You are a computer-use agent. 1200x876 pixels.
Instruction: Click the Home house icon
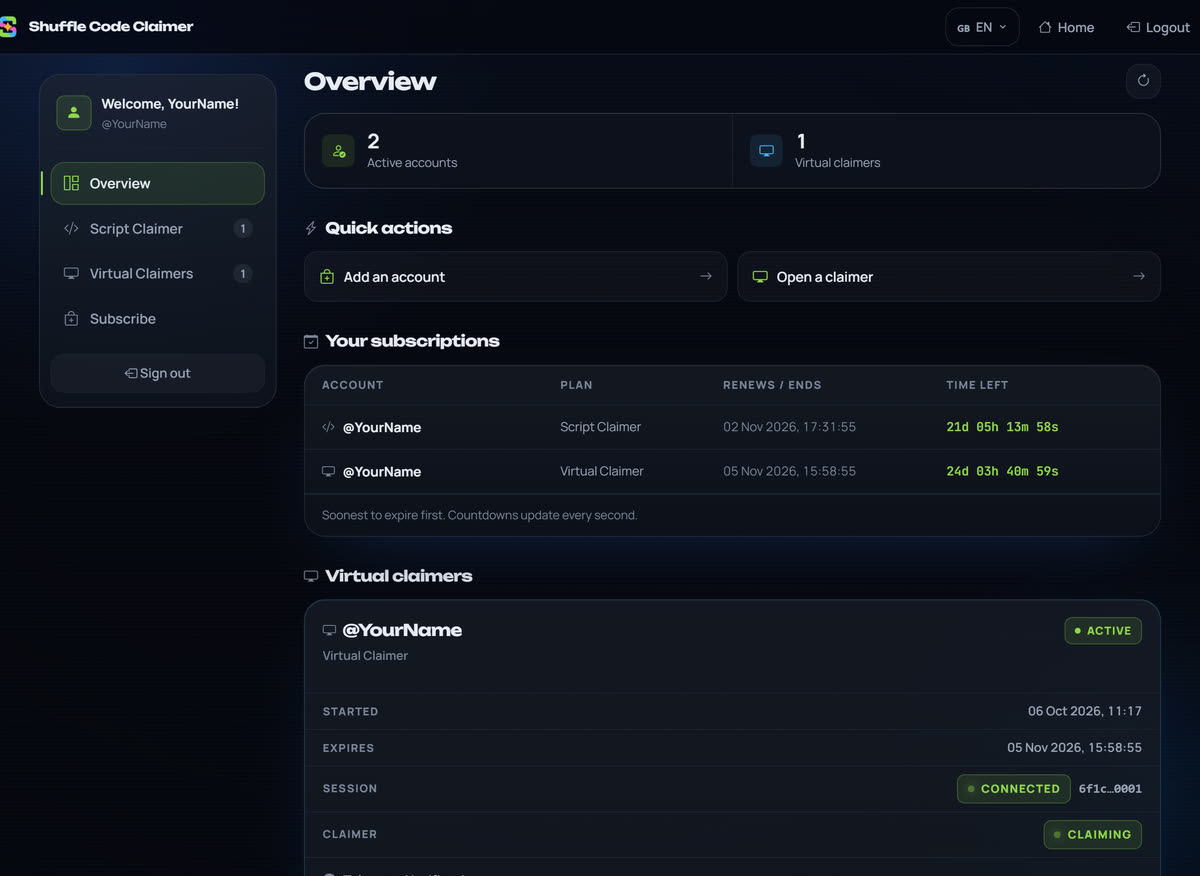[1045, 27]
